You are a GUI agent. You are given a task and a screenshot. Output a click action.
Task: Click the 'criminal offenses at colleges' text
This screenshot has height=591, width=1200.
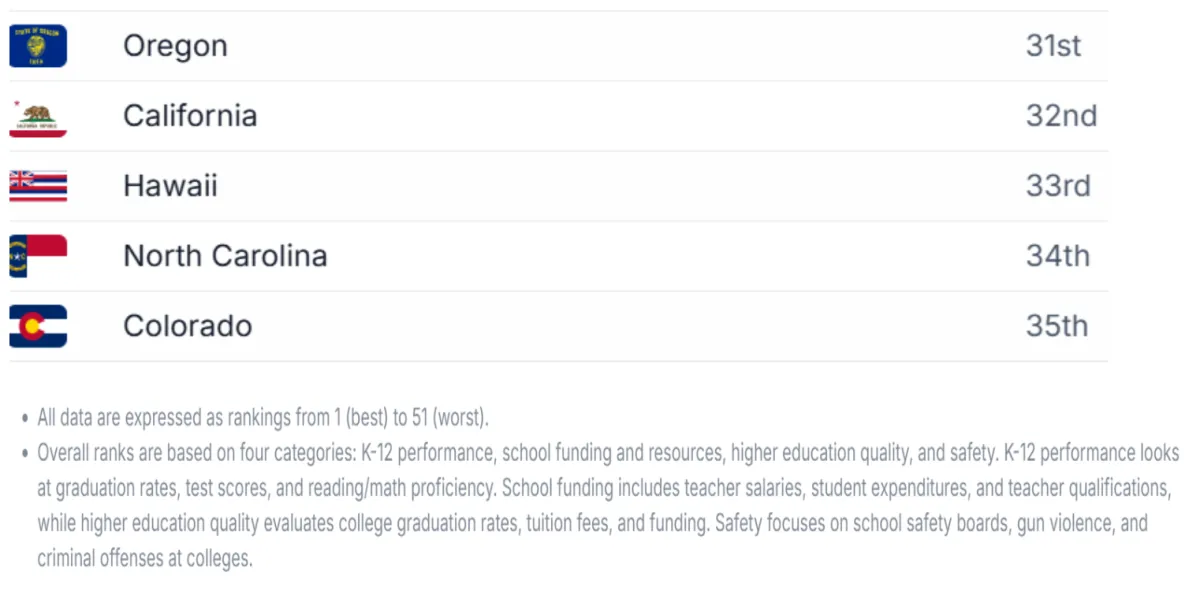(145, 559)
